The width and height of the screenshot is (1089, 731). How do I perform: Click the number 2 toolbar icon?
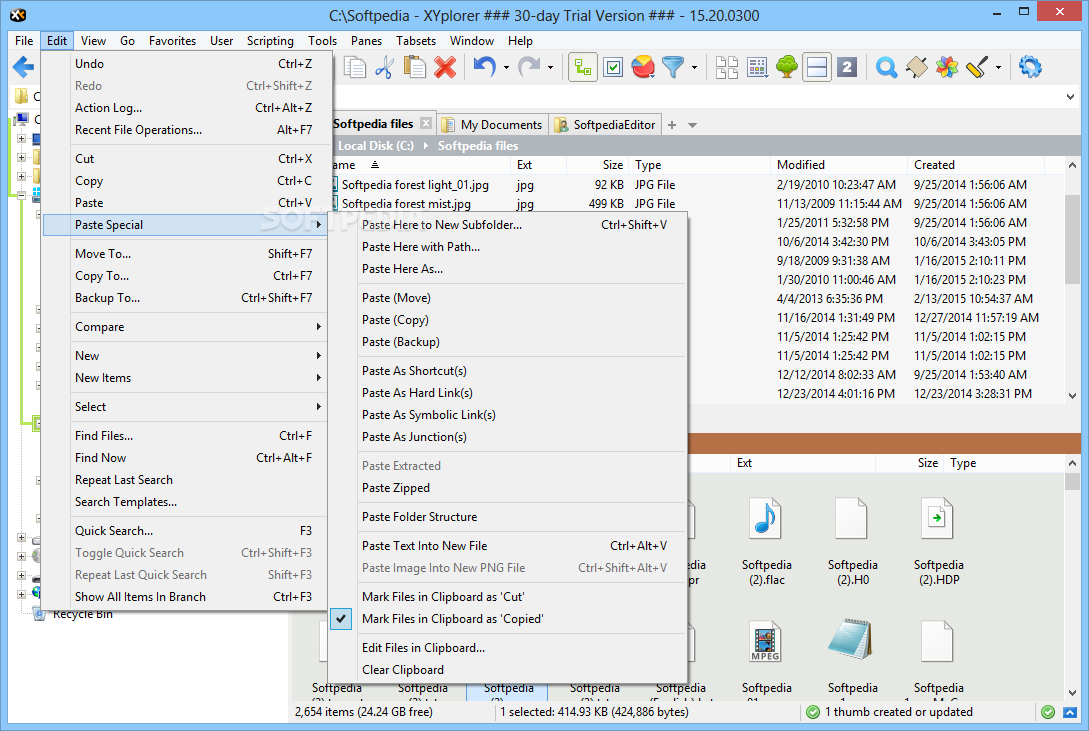pos(847,67)
